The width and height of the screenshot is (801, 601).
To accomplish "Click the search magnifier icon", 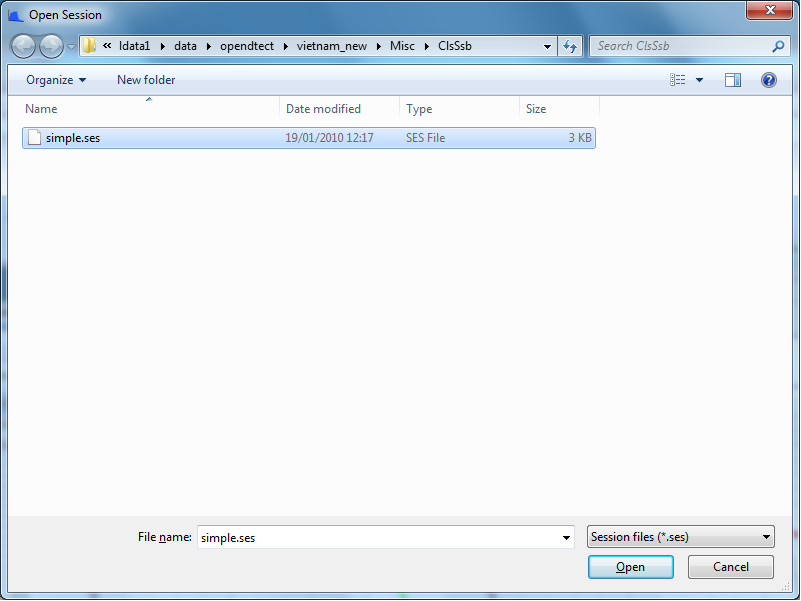I will click(777, 46).
